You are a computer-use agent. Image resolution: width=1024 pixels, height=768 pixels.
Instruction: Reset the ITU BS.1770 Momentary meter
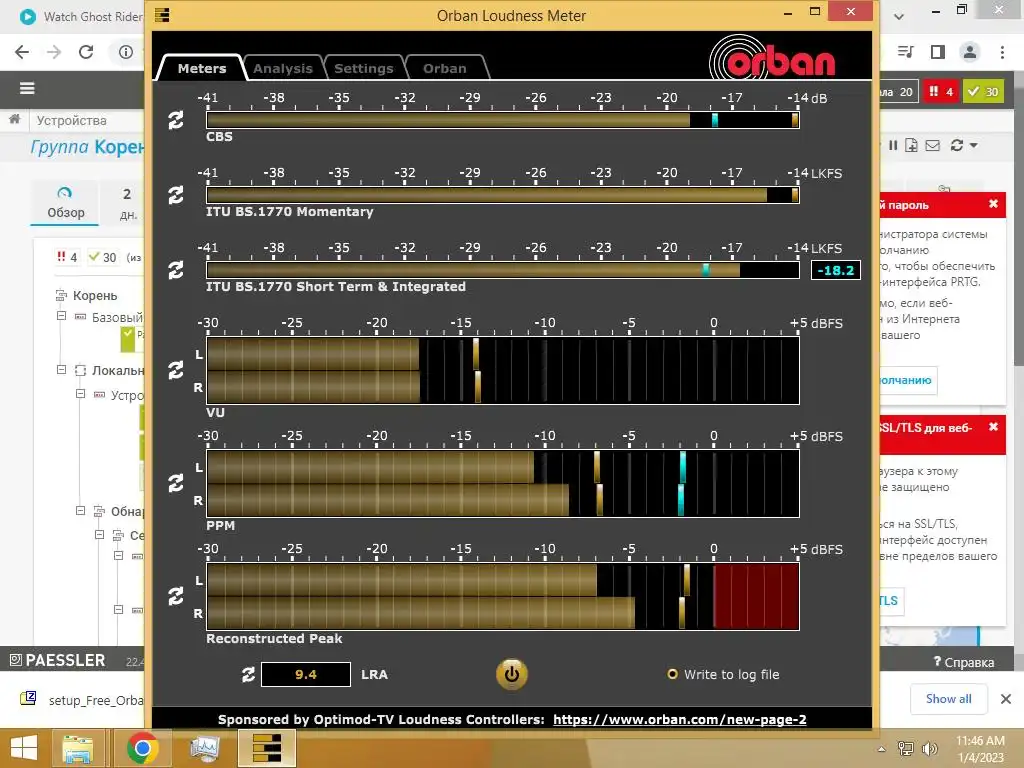[x=176, y=195]
